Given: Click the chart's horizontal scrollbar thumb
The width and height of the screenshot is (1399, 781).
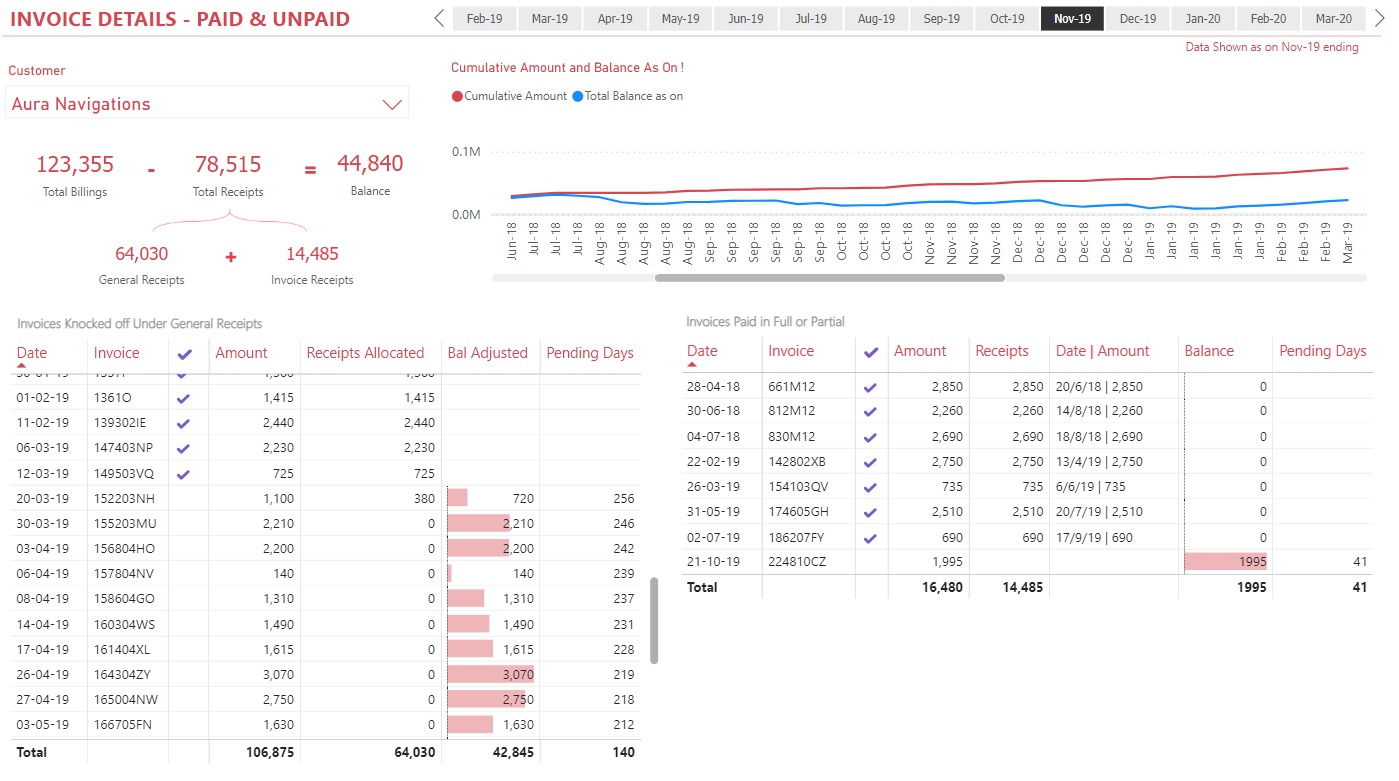Looking at the screenshot, I should 829,278.
